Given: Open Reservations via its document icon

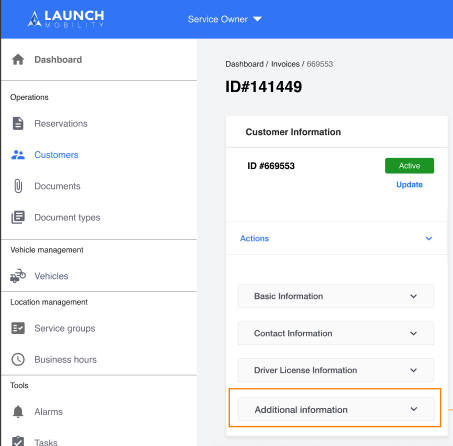Looking at the screenshot, I should (x=18, y=123).
